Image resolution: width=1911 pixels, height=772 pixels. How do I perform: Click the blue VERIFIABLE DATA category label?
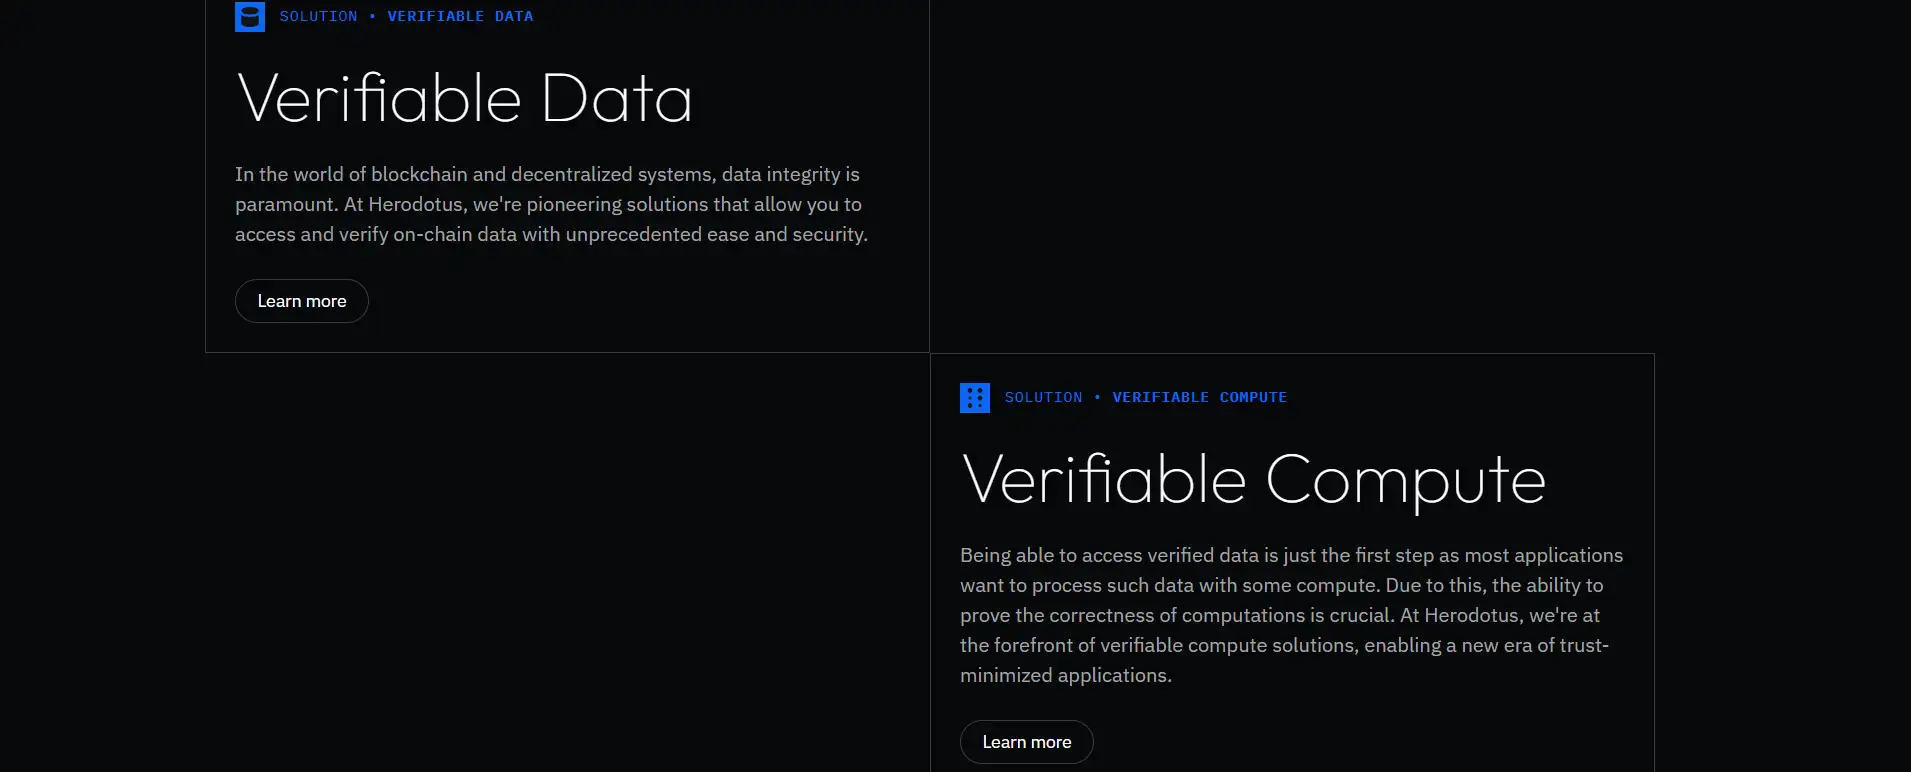tap(460, 17)
